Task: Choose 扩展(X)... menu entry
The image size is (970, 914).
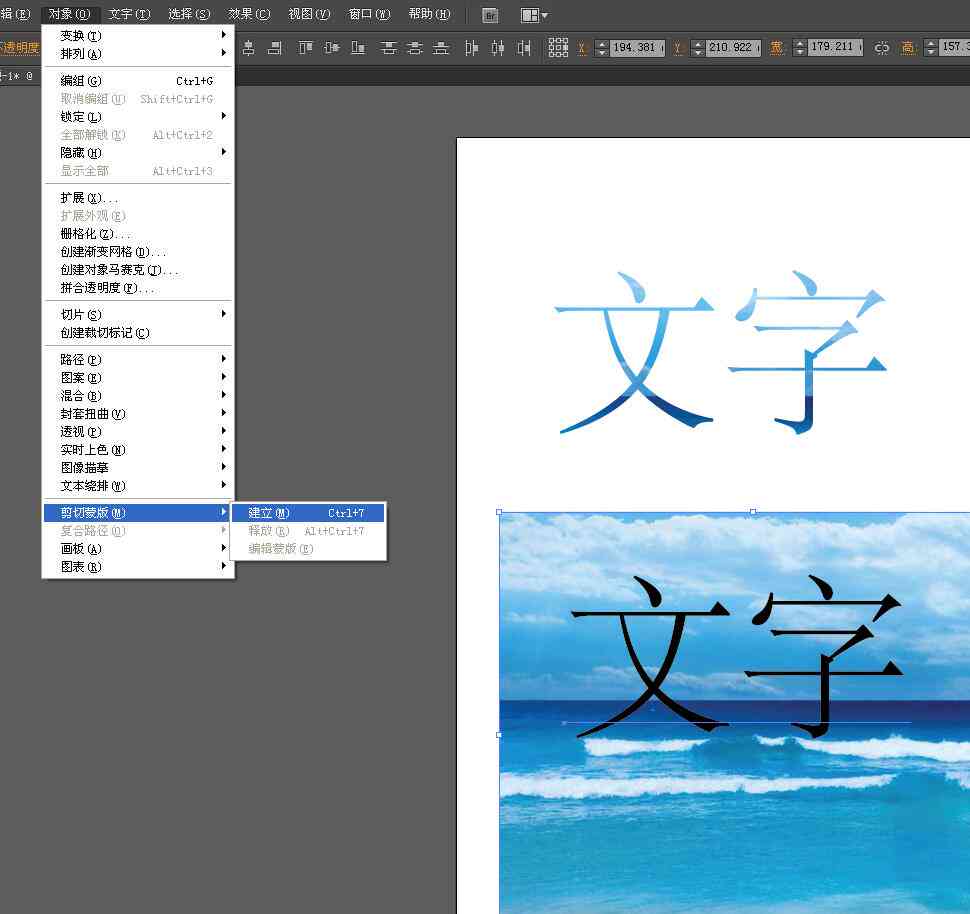Action: click(138, 198)
